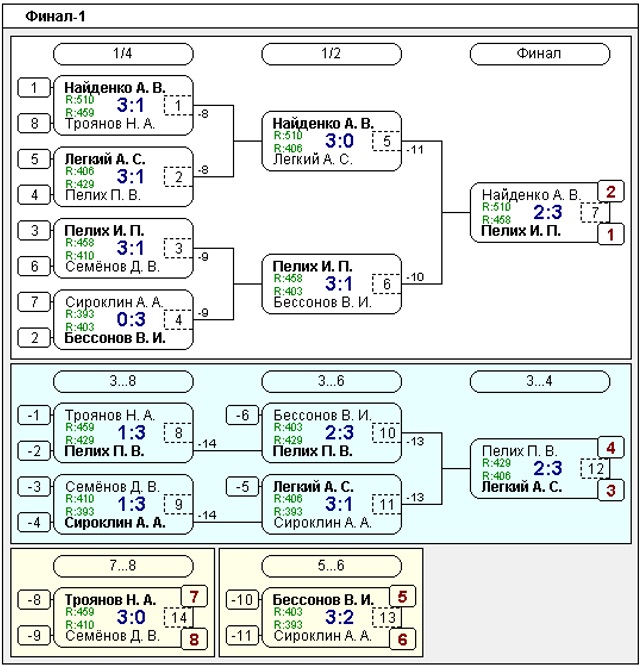Click rating R:510 in final match
Viewport: 641px width, 667px height.
(496, 207)
